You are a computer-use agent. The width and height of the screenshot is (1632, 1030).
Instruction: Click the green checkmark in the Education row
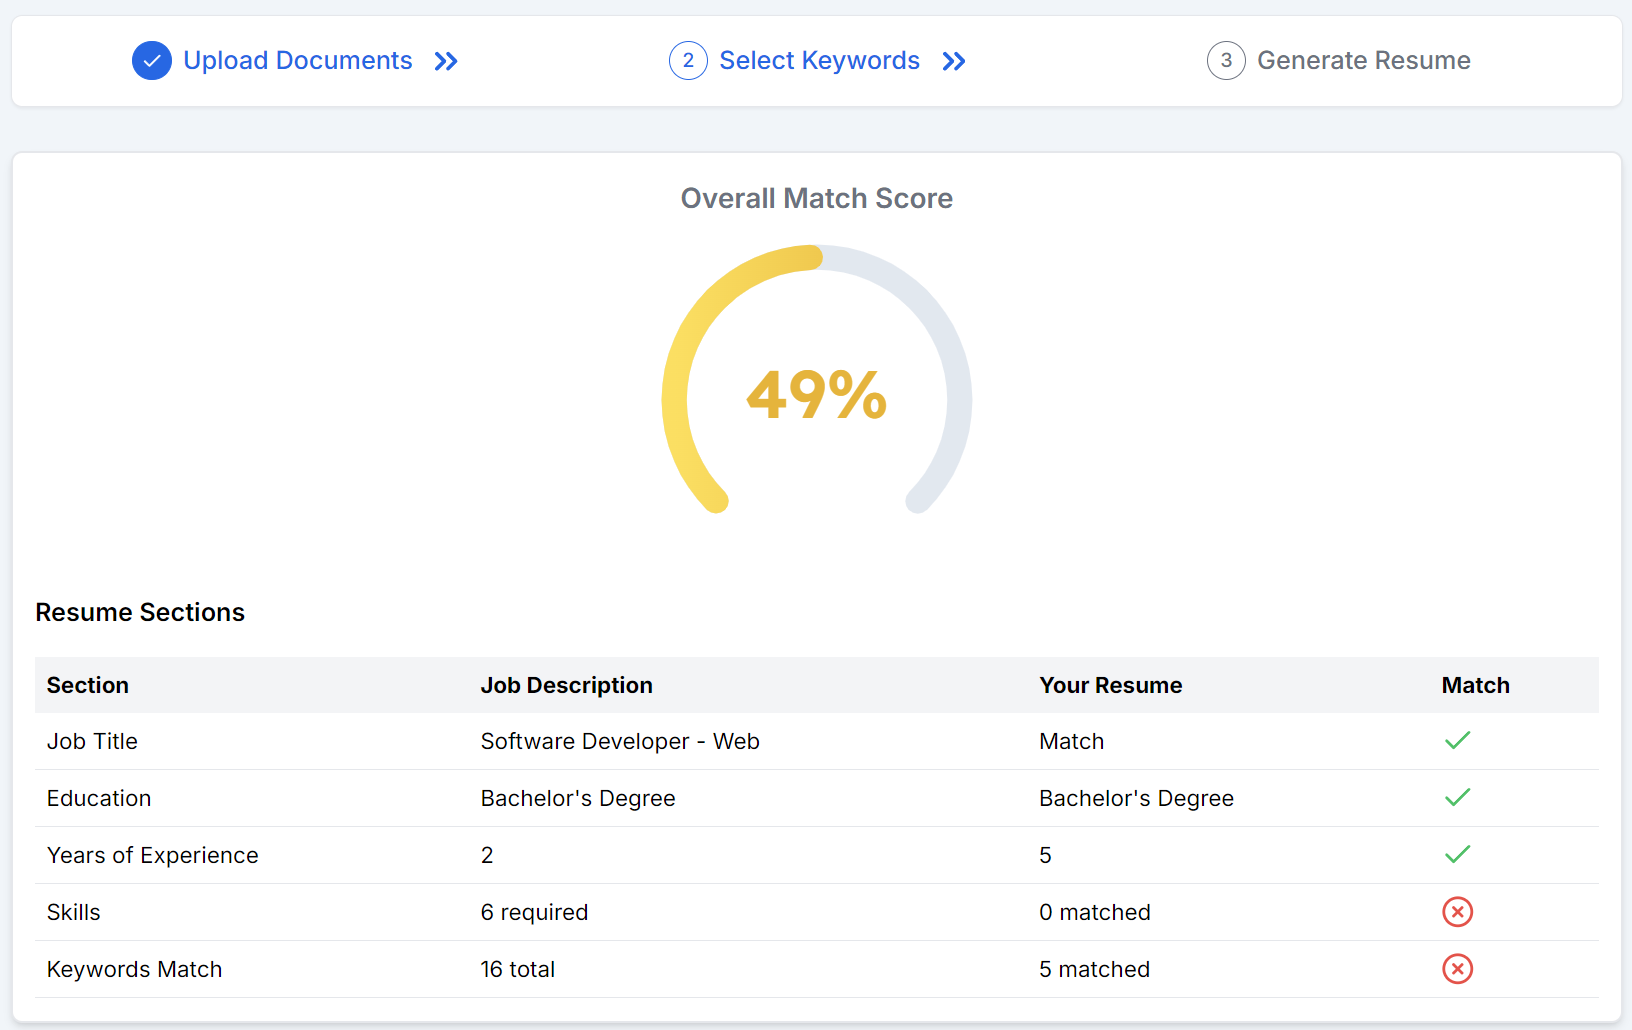[1458, 797]
